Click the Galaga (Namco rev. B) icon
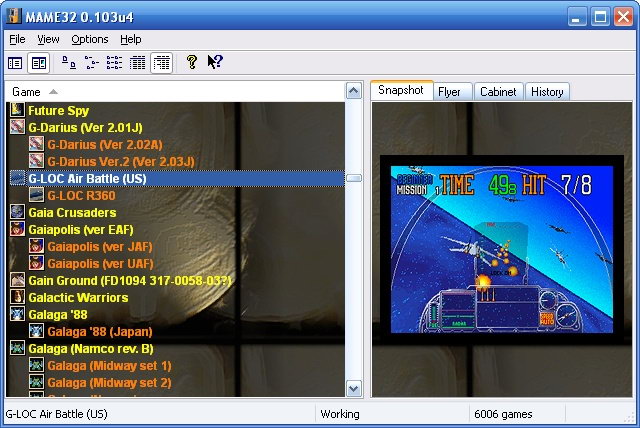The width and height of the screenshot is (640, 428). (x=17, y=348)
